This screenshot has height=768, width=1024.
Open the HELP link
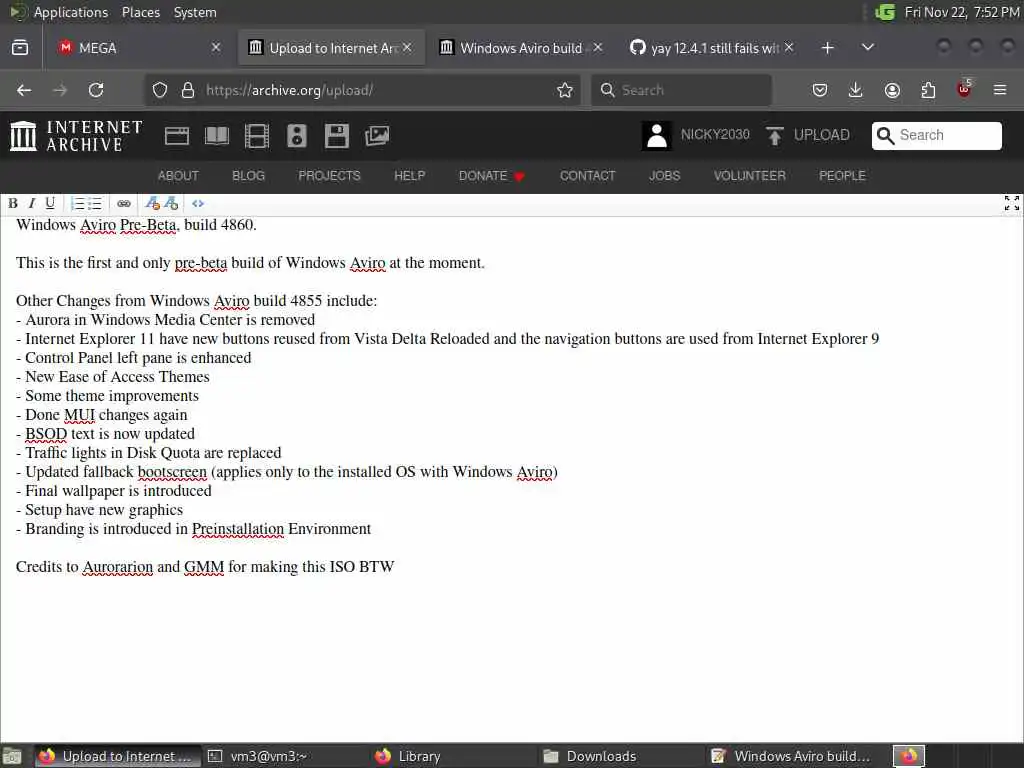(x=409, y=176)
